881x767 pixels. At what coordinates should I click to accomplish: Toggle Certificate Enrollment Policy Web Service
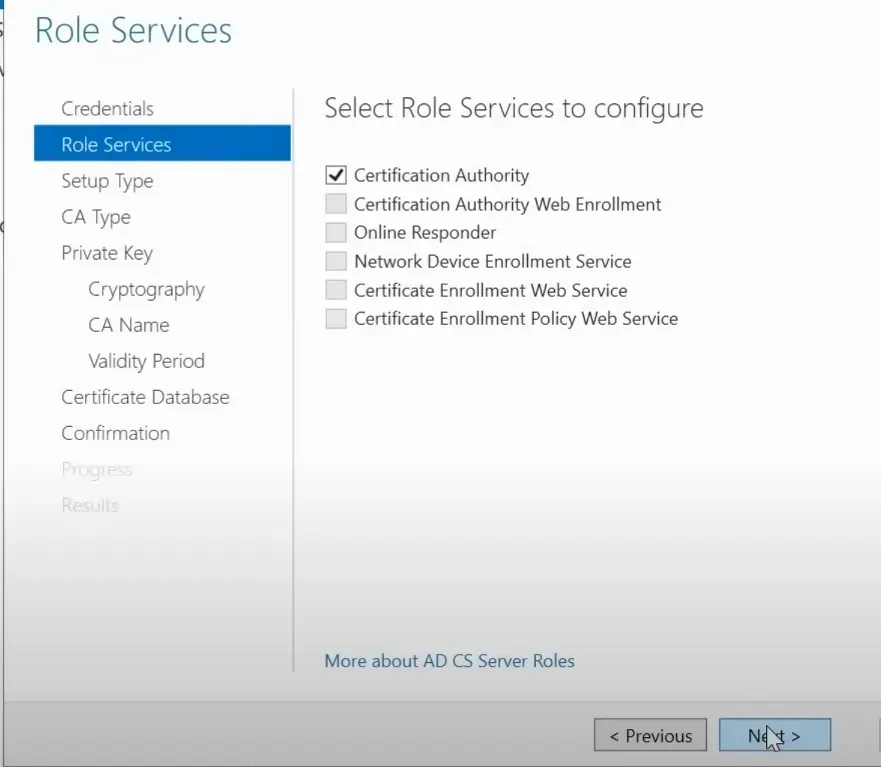336,319
